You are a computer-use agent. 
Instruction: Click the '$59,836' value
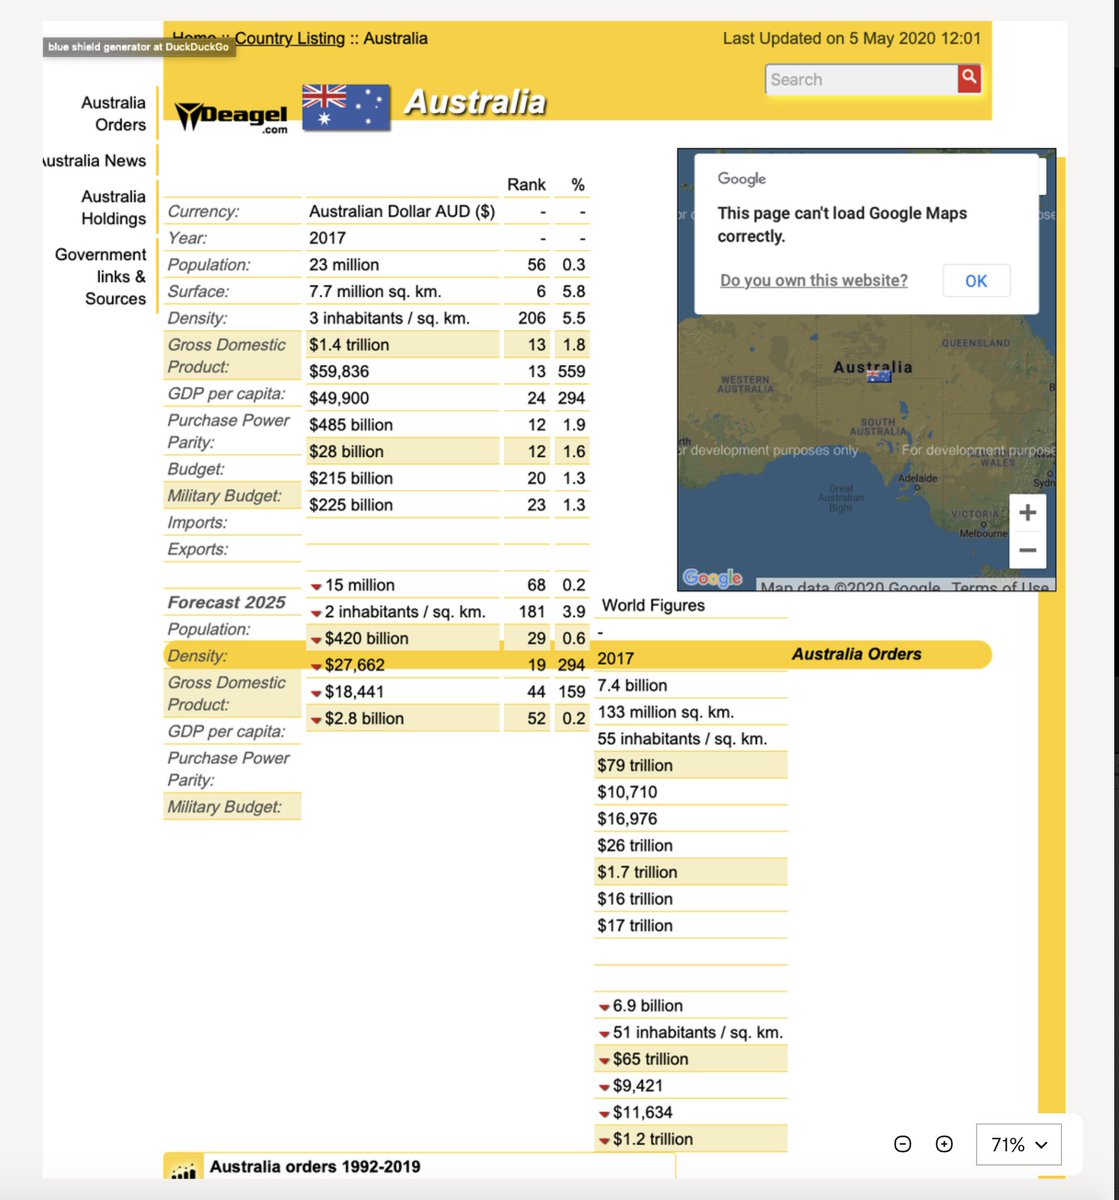pos(339,372)
